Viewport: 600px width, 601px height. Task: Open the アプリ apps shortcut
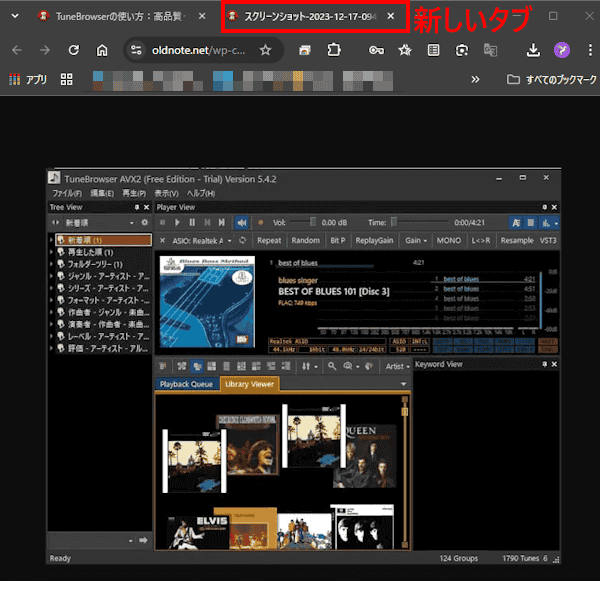pyautogui.click(x=28, y=80)
